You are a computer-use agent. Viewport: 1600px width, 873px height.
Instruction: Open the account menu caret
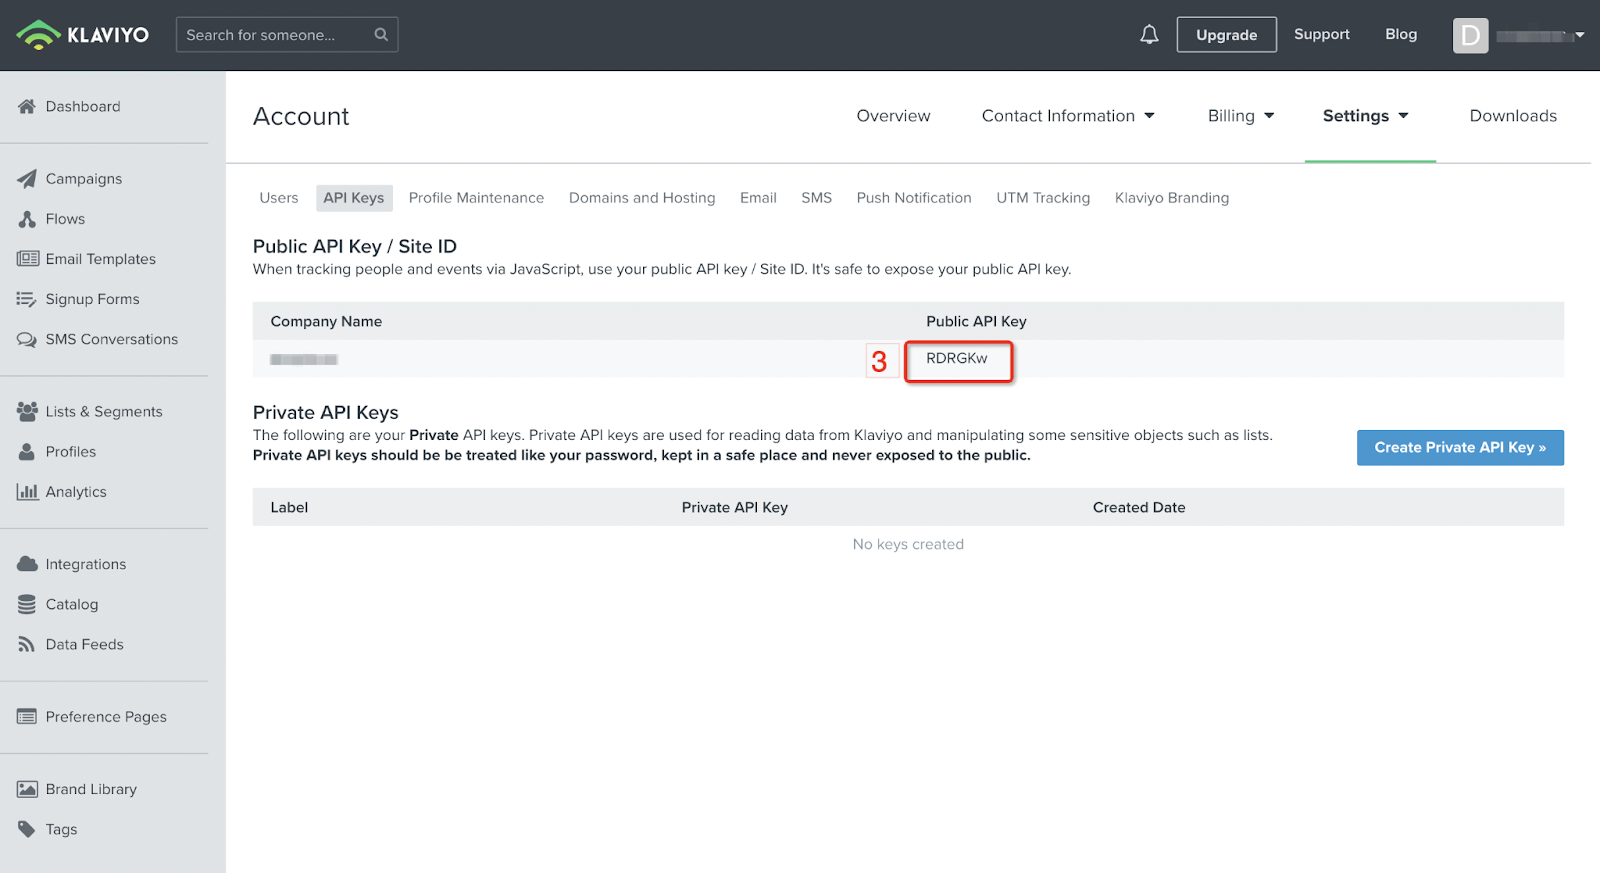click(x=1580, y=35)
